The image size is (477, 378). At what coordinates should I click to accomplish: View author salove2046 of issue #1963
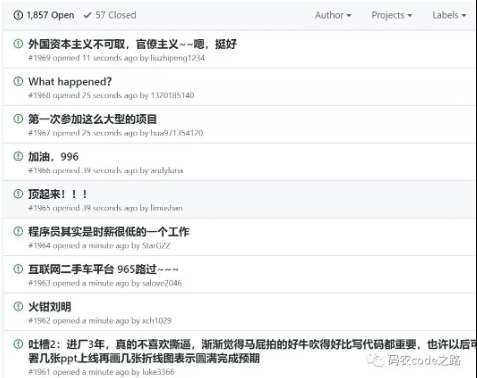pyautogui.click(x=162, y=283)
